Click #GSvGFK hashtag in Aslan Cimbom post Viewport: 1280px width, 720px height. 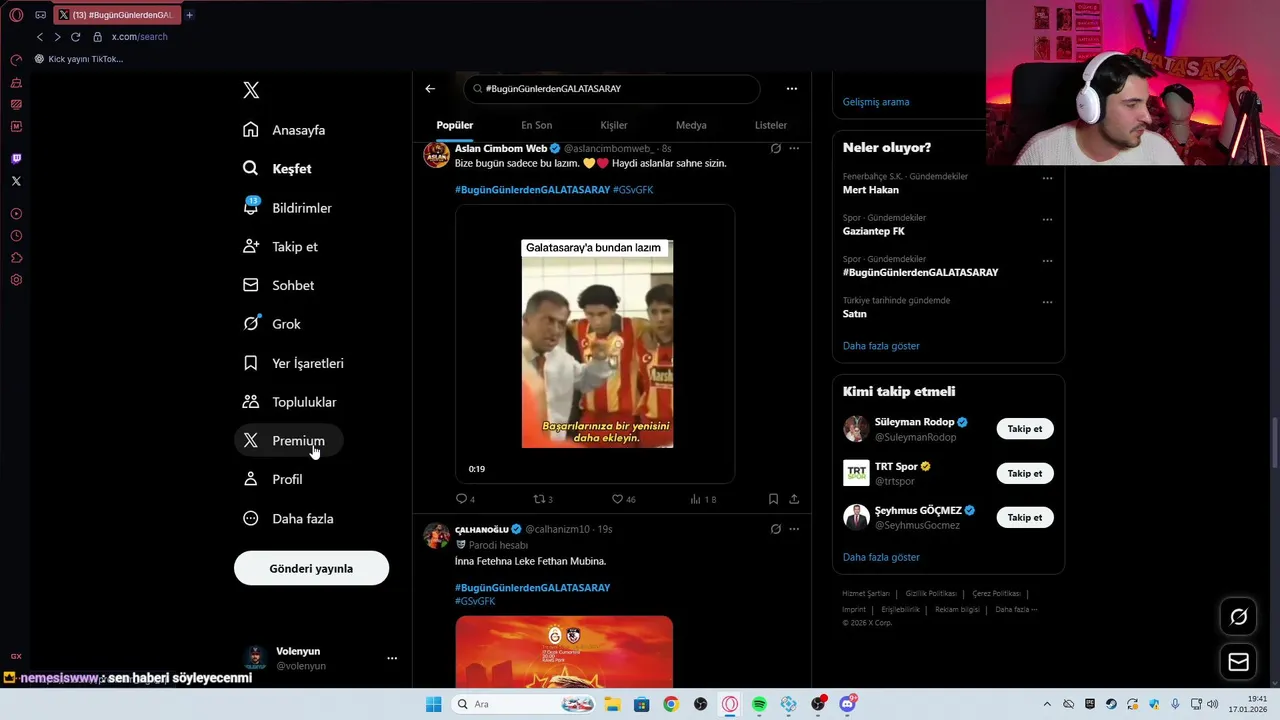(633, 190)
